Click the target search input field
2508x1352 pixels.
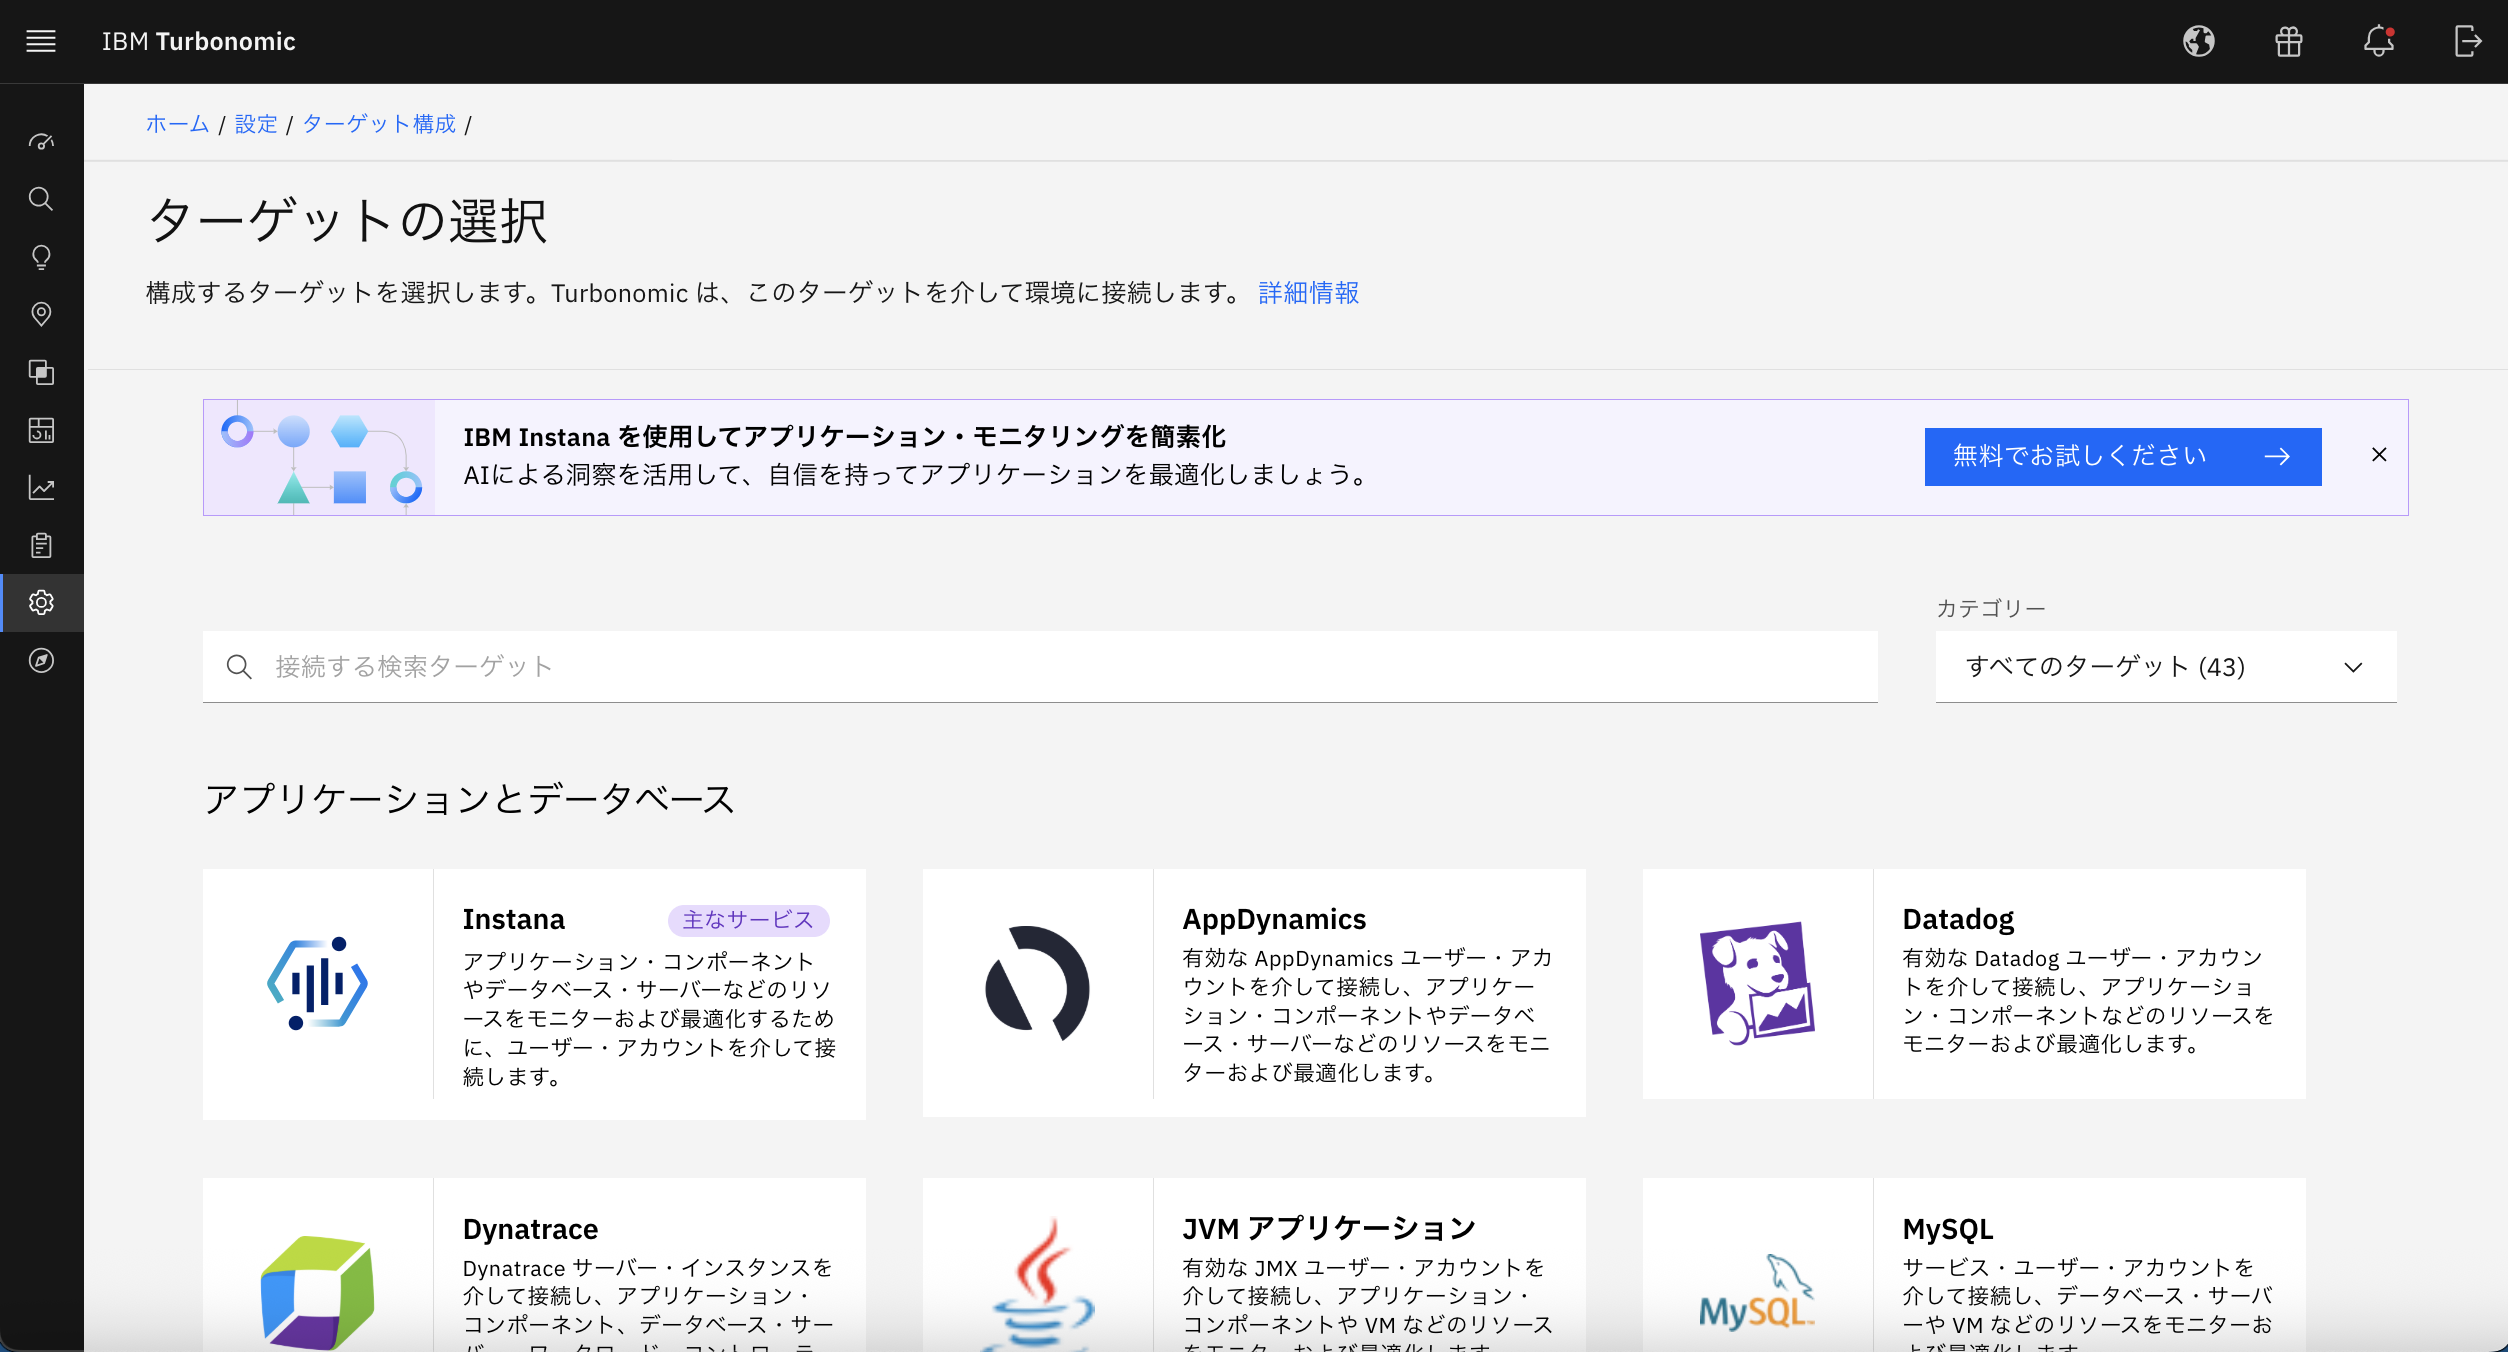(1040, 667)
